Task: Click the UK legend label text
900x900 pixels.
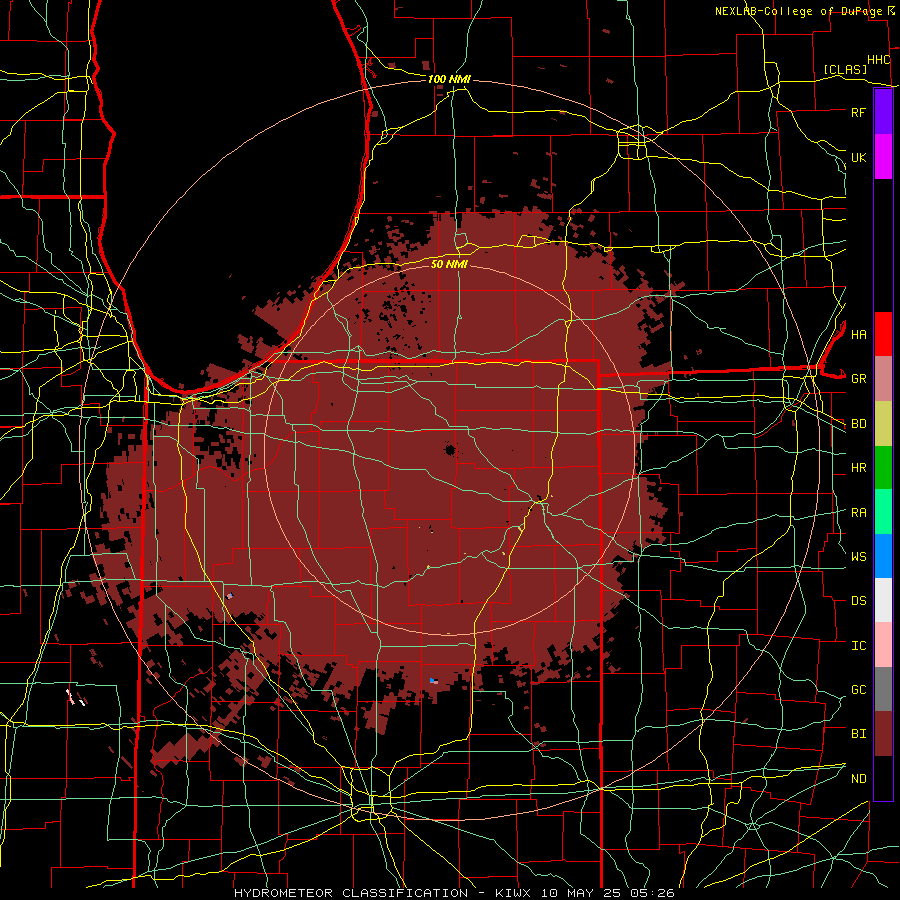Action: pos(858,157)
